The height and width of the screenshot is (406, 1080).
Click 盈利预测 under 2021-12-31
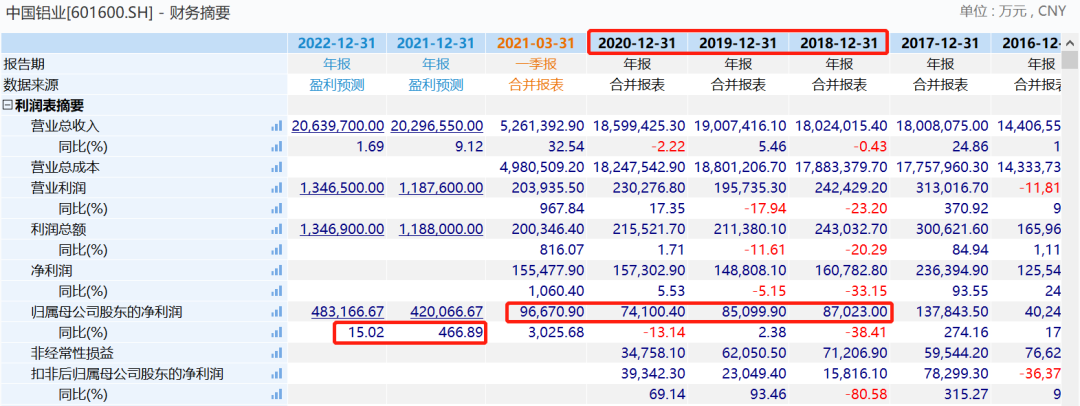(436, 85)
